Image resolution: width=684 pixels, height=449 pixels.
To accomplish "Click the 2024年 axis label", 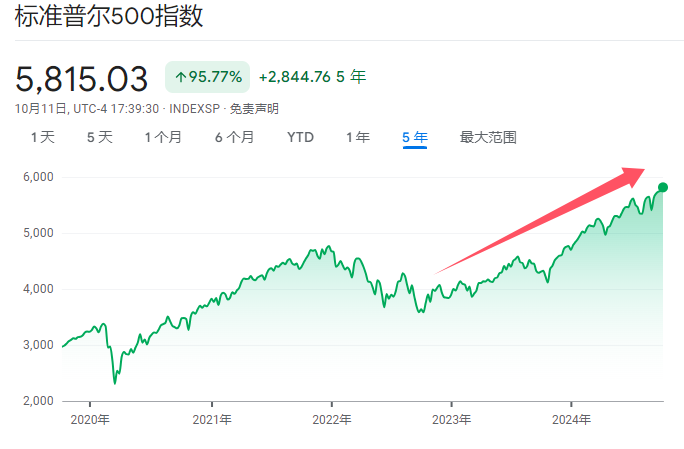I will 571,420.
